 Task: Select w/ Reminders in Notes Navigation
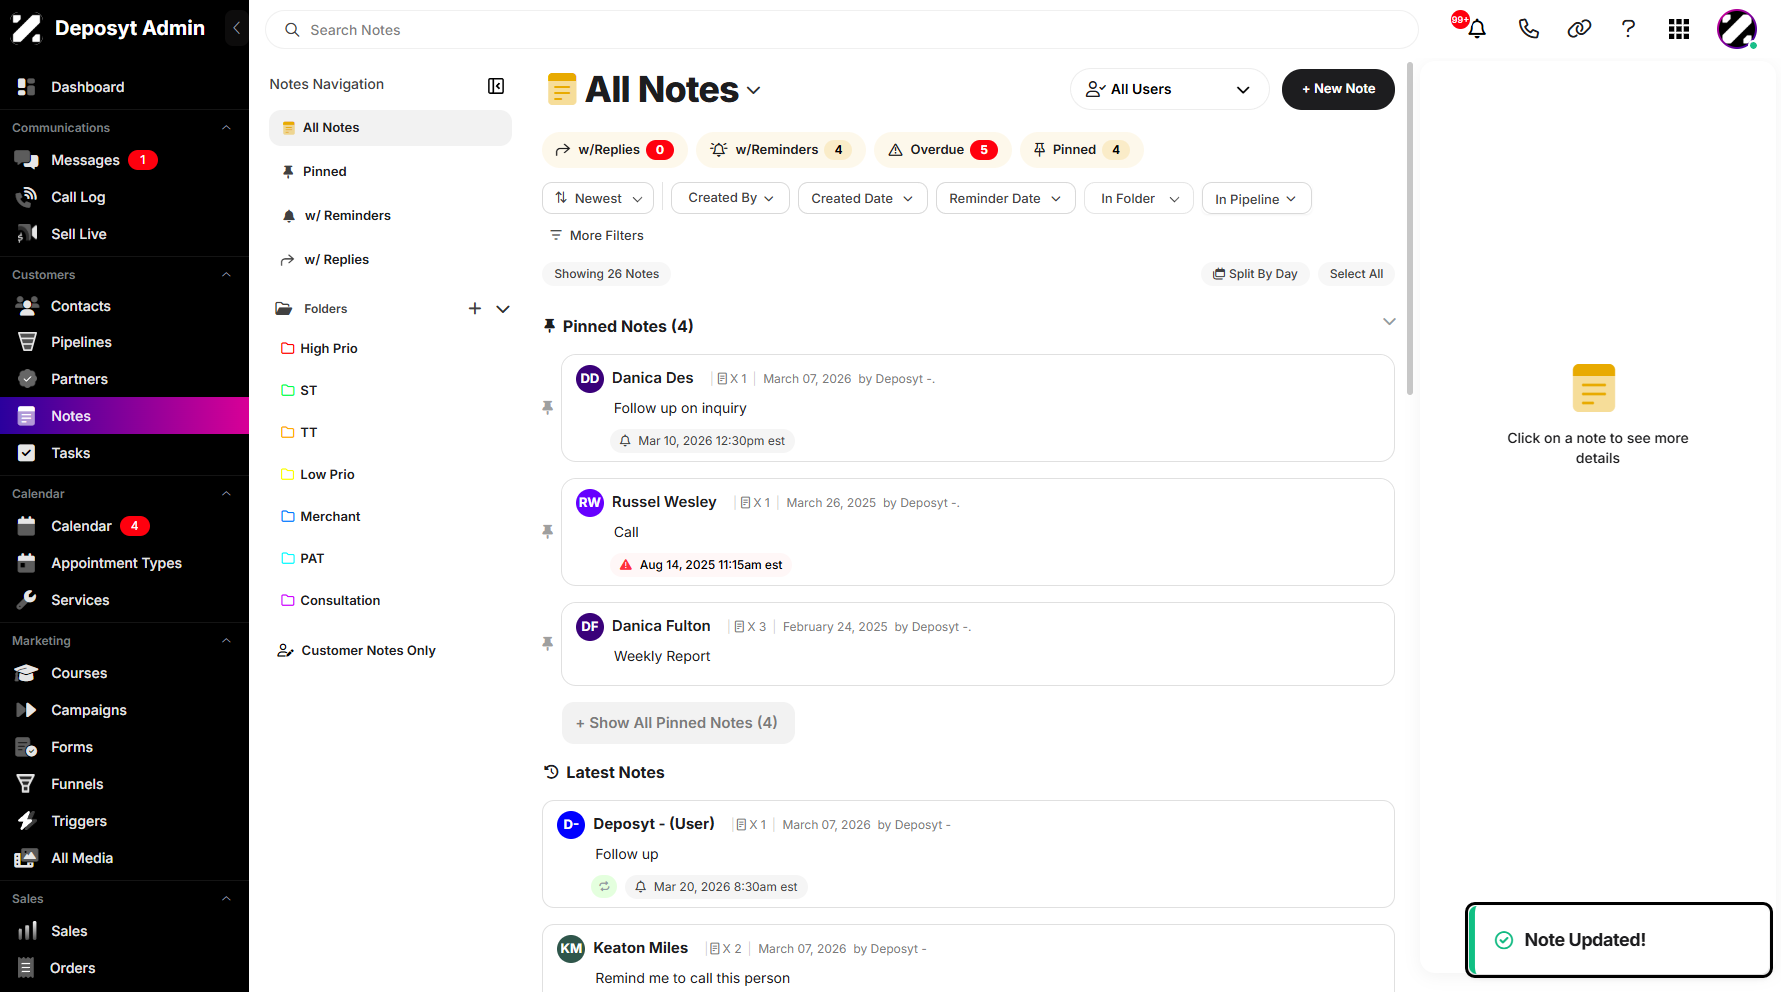[x=390, y=216]
